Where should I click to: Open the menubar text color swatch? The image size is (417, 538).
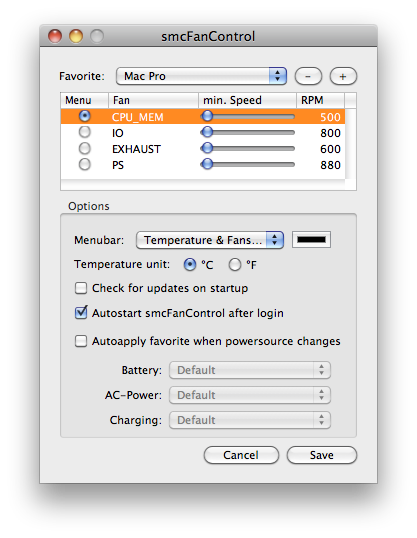point(311,239)
